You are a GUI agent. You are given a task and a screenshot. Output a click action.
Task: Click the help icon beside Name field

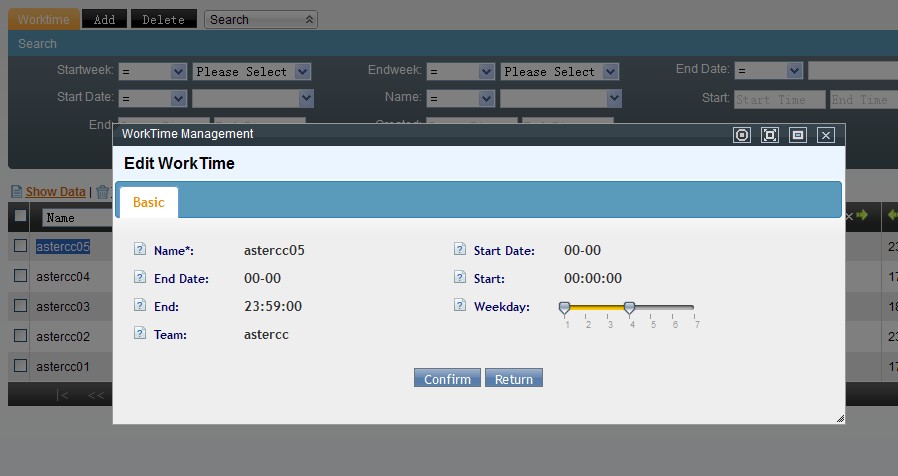(140, 250)
